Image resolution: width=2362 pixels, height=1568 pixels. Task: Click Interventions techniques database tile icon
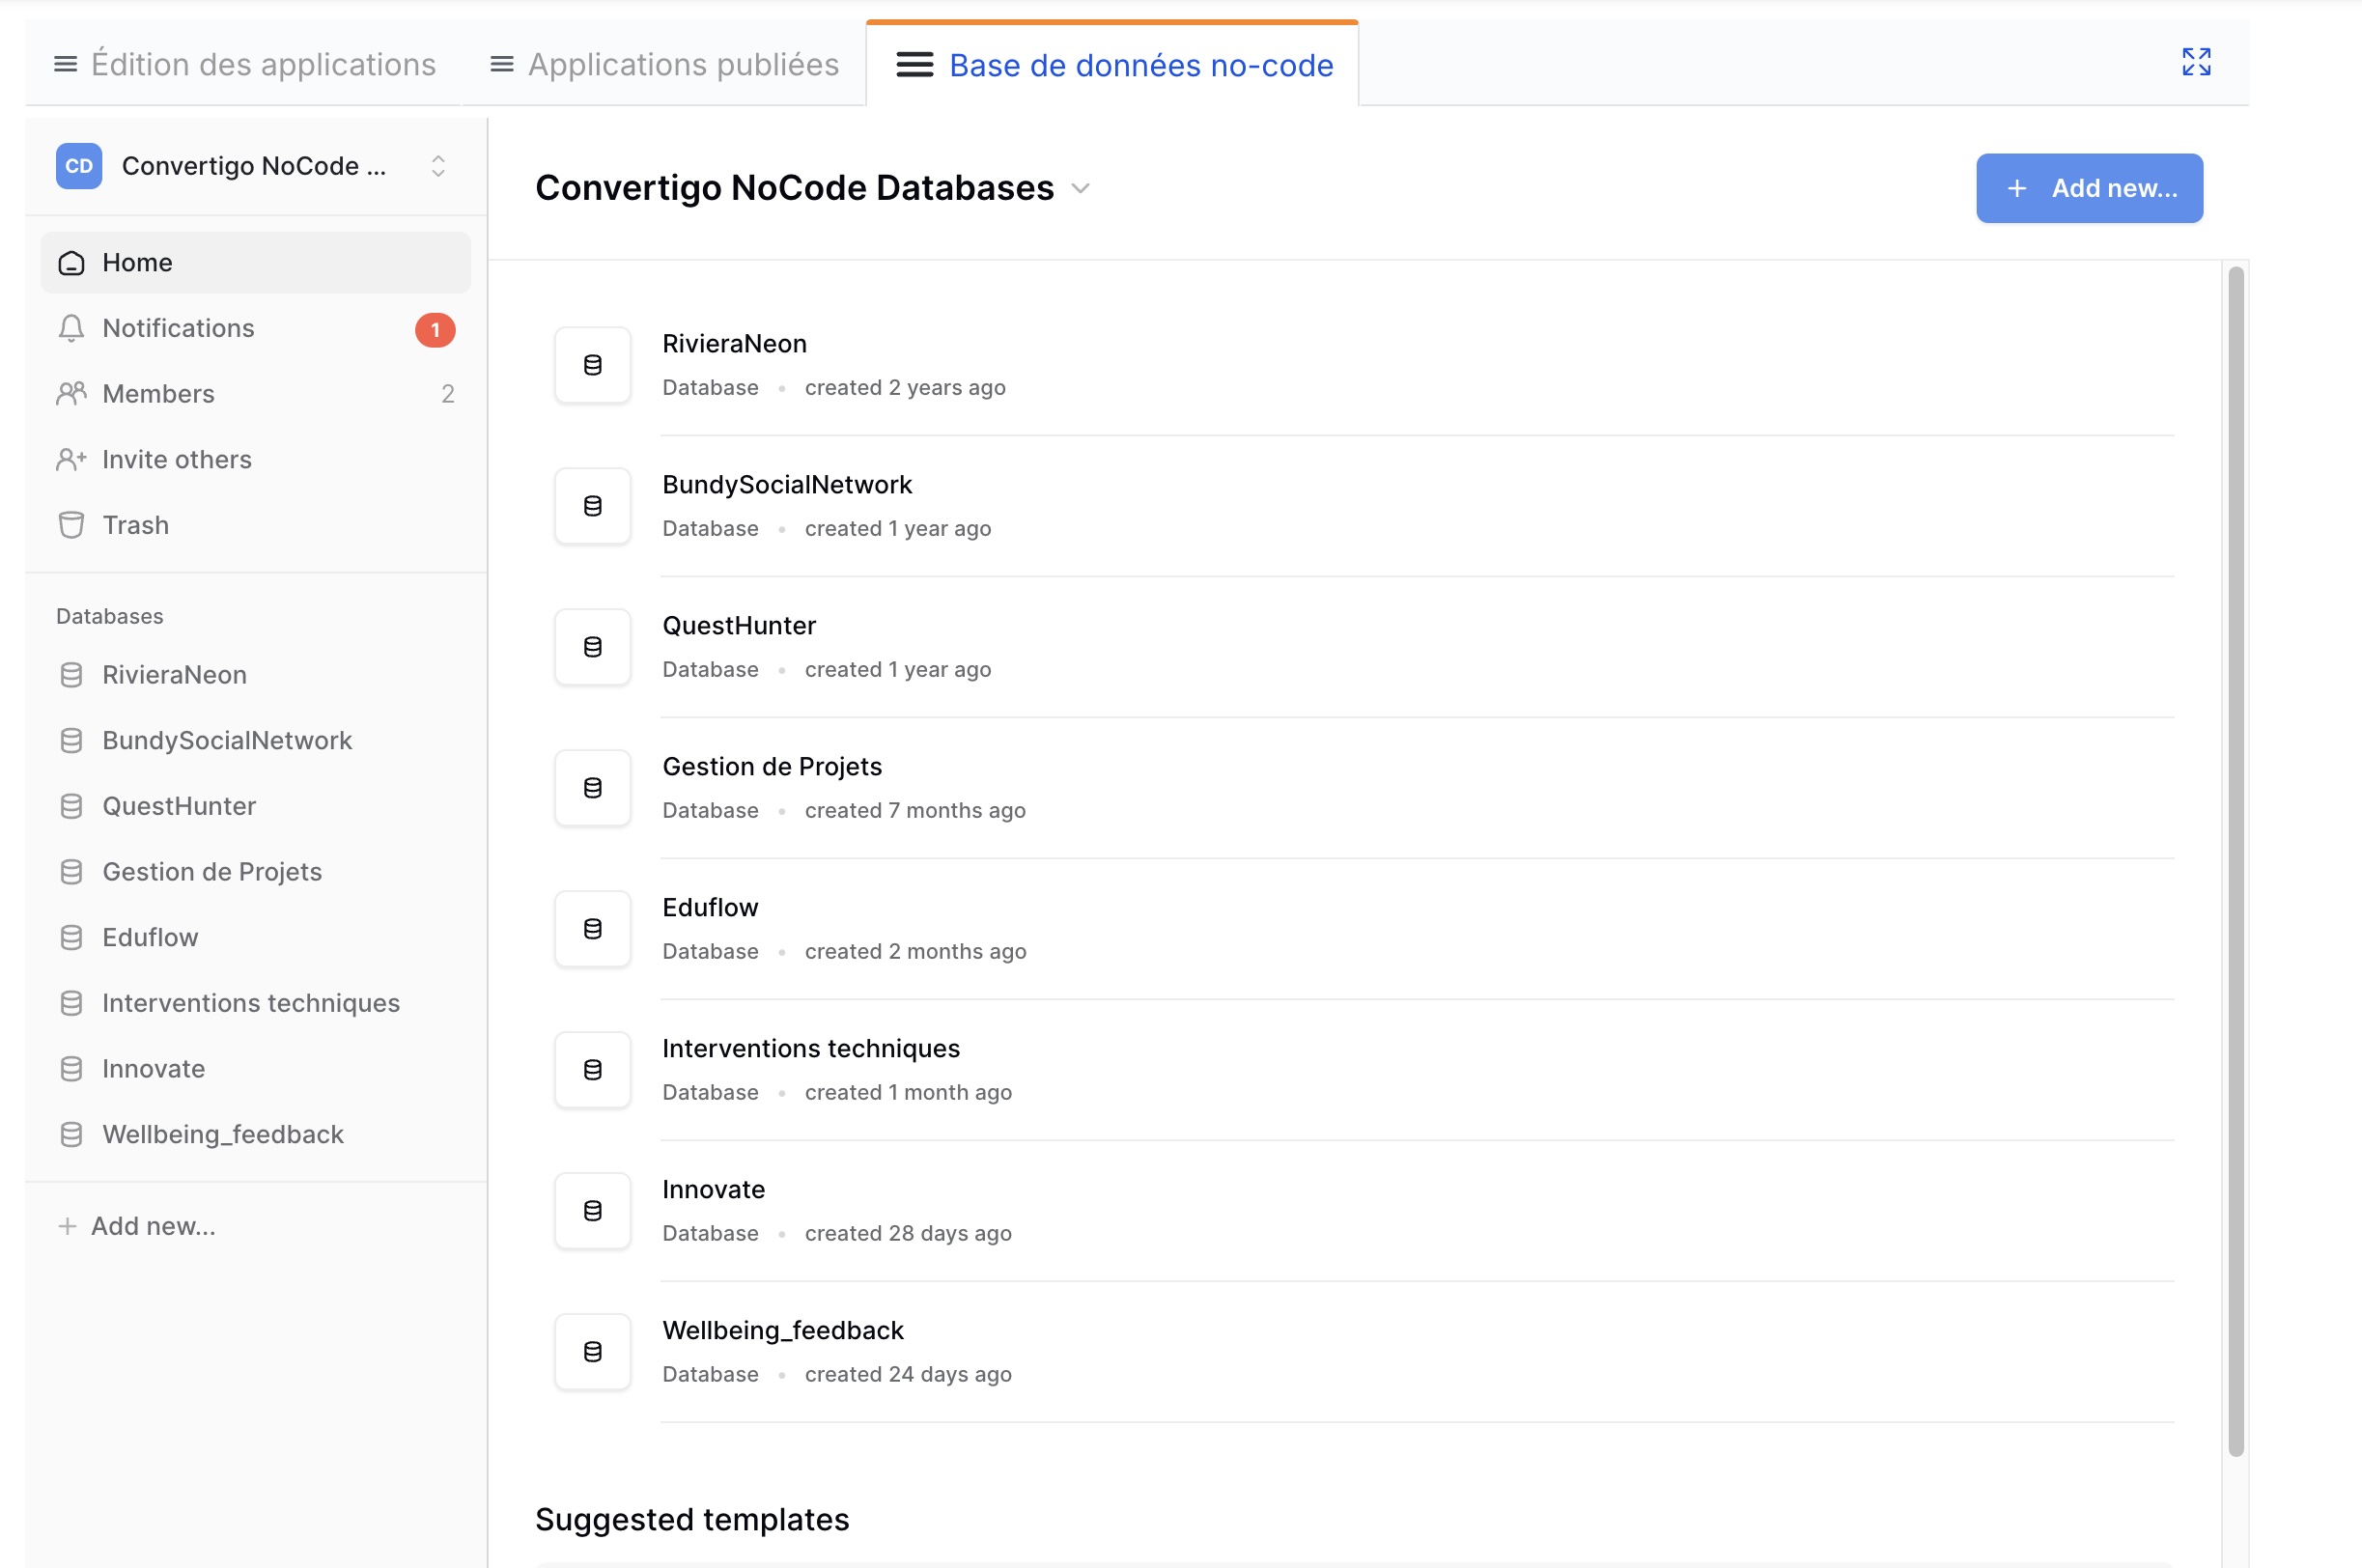(593, 1070)
